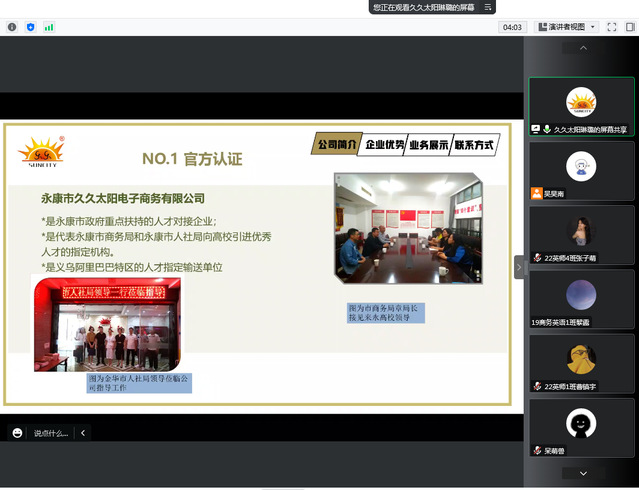Toggle the side panel layout icon
The height and width of the screenshot is (490, 639).
coord(630,27)
